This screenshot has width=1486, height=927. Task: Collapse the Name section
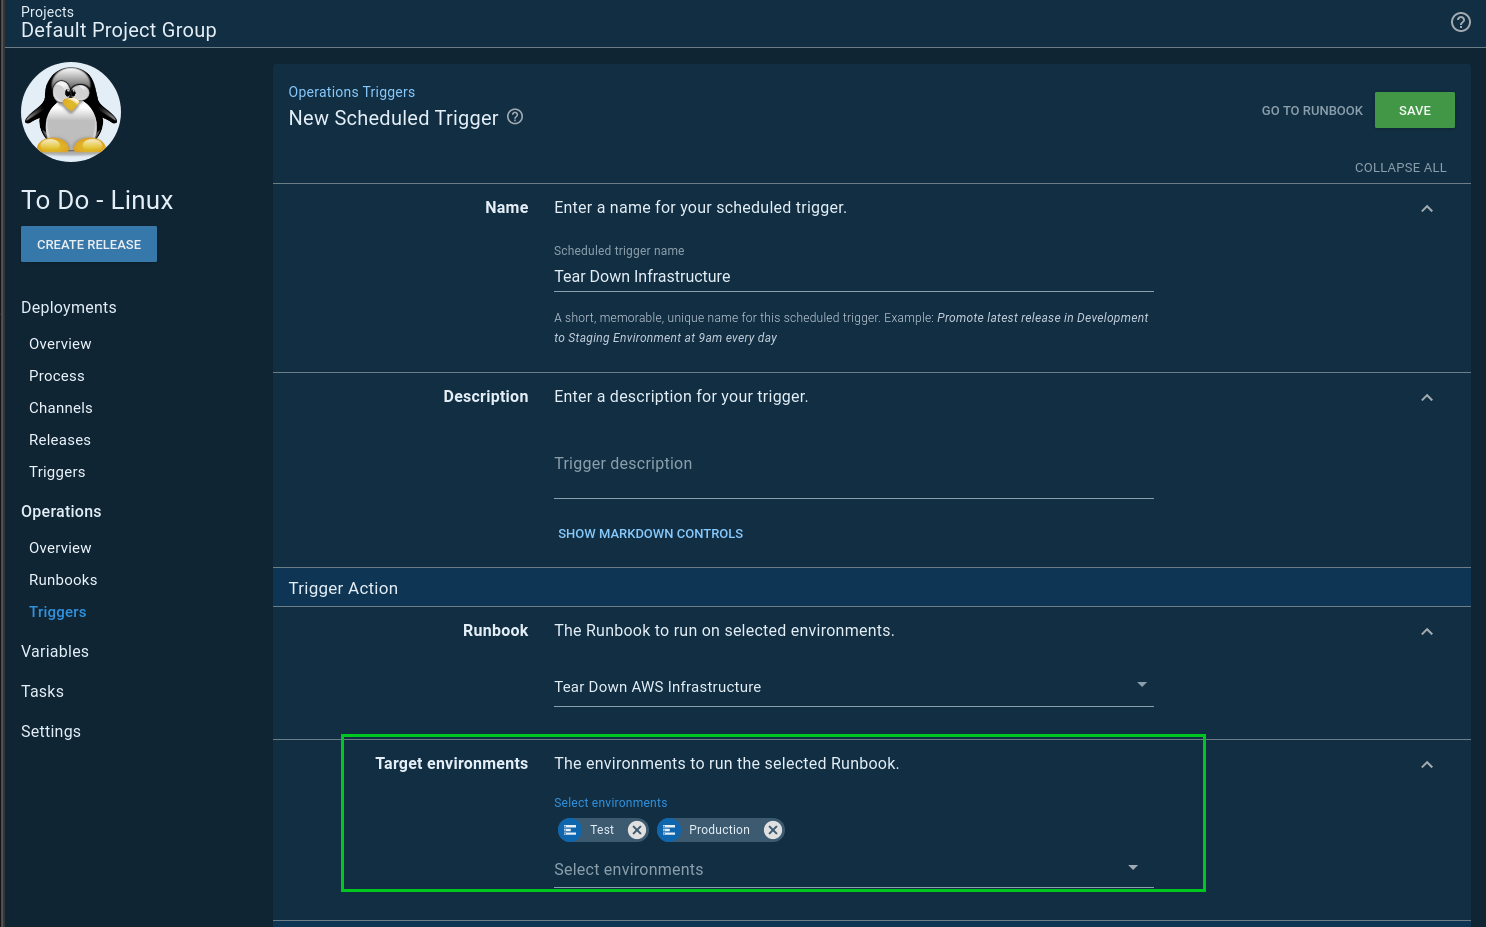click(1426, 209)
